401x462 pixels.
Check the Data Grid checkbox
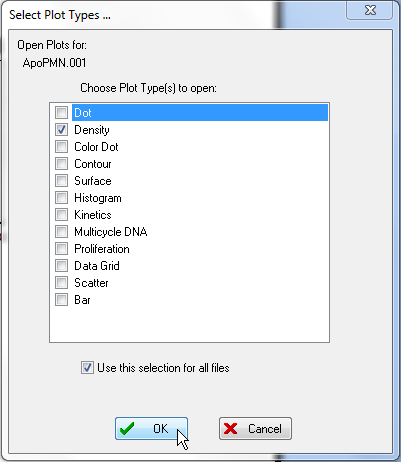point(61,266)
